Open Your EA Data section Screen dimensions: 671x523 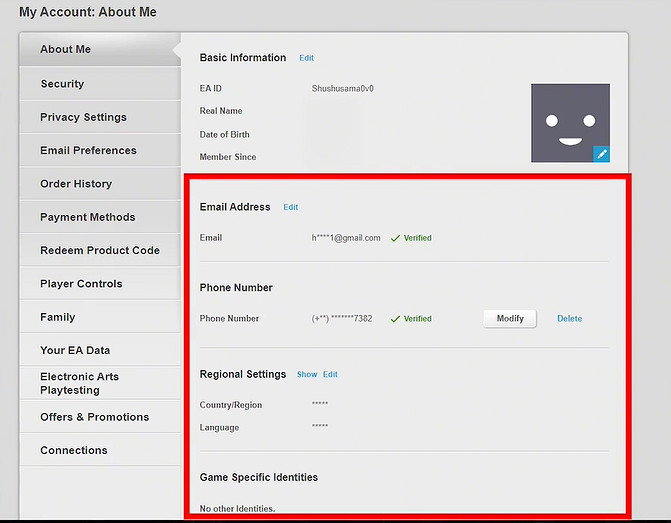[x=75, y=351]
